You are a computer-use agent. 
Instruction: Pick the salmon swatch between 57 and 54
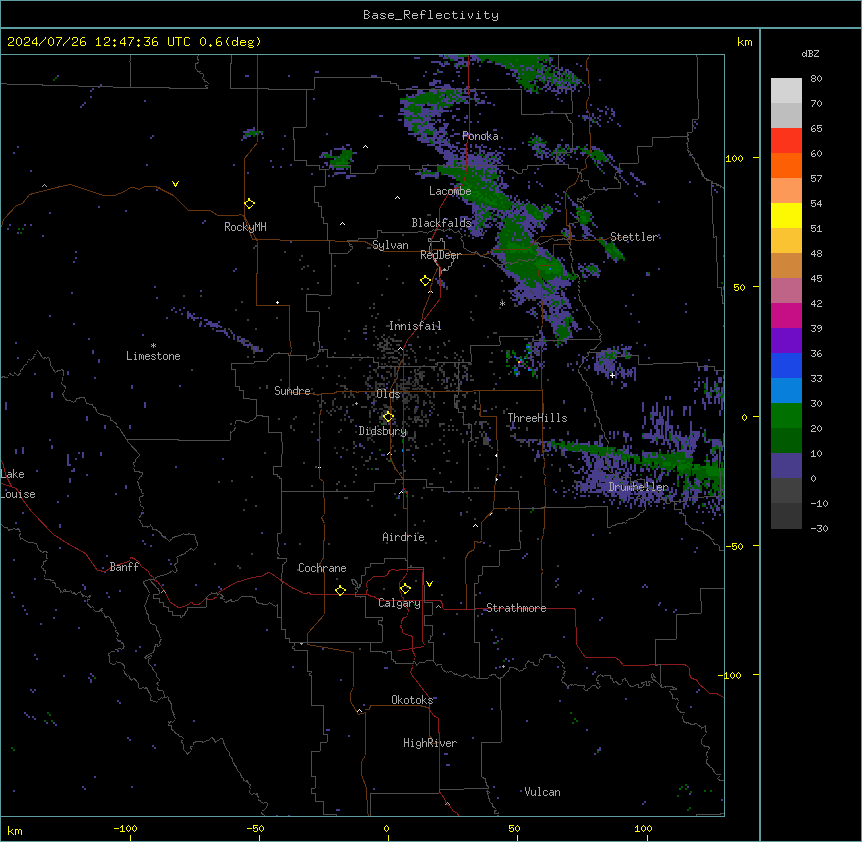point(786,191)
